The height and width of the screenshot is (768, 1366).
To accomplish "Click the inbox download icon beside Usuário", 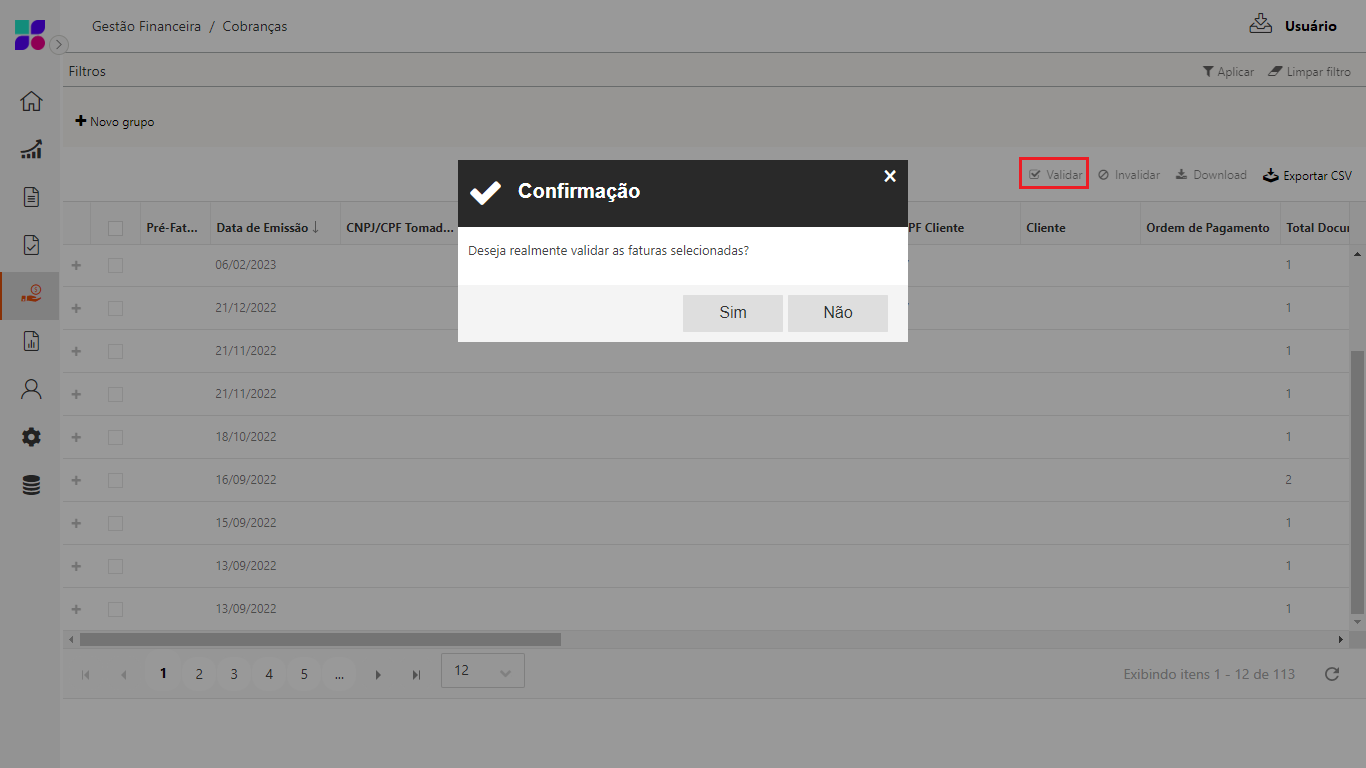I will [x=1260, y=24].
